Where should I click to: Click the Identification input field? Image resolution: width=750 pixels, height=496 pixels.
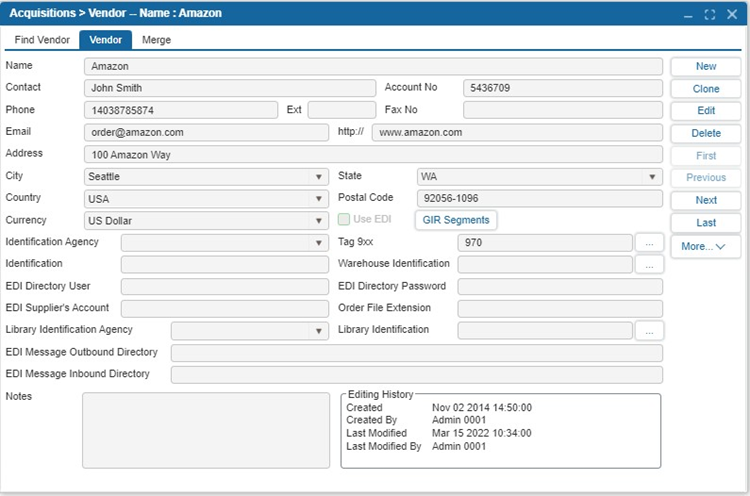point(225,265)
